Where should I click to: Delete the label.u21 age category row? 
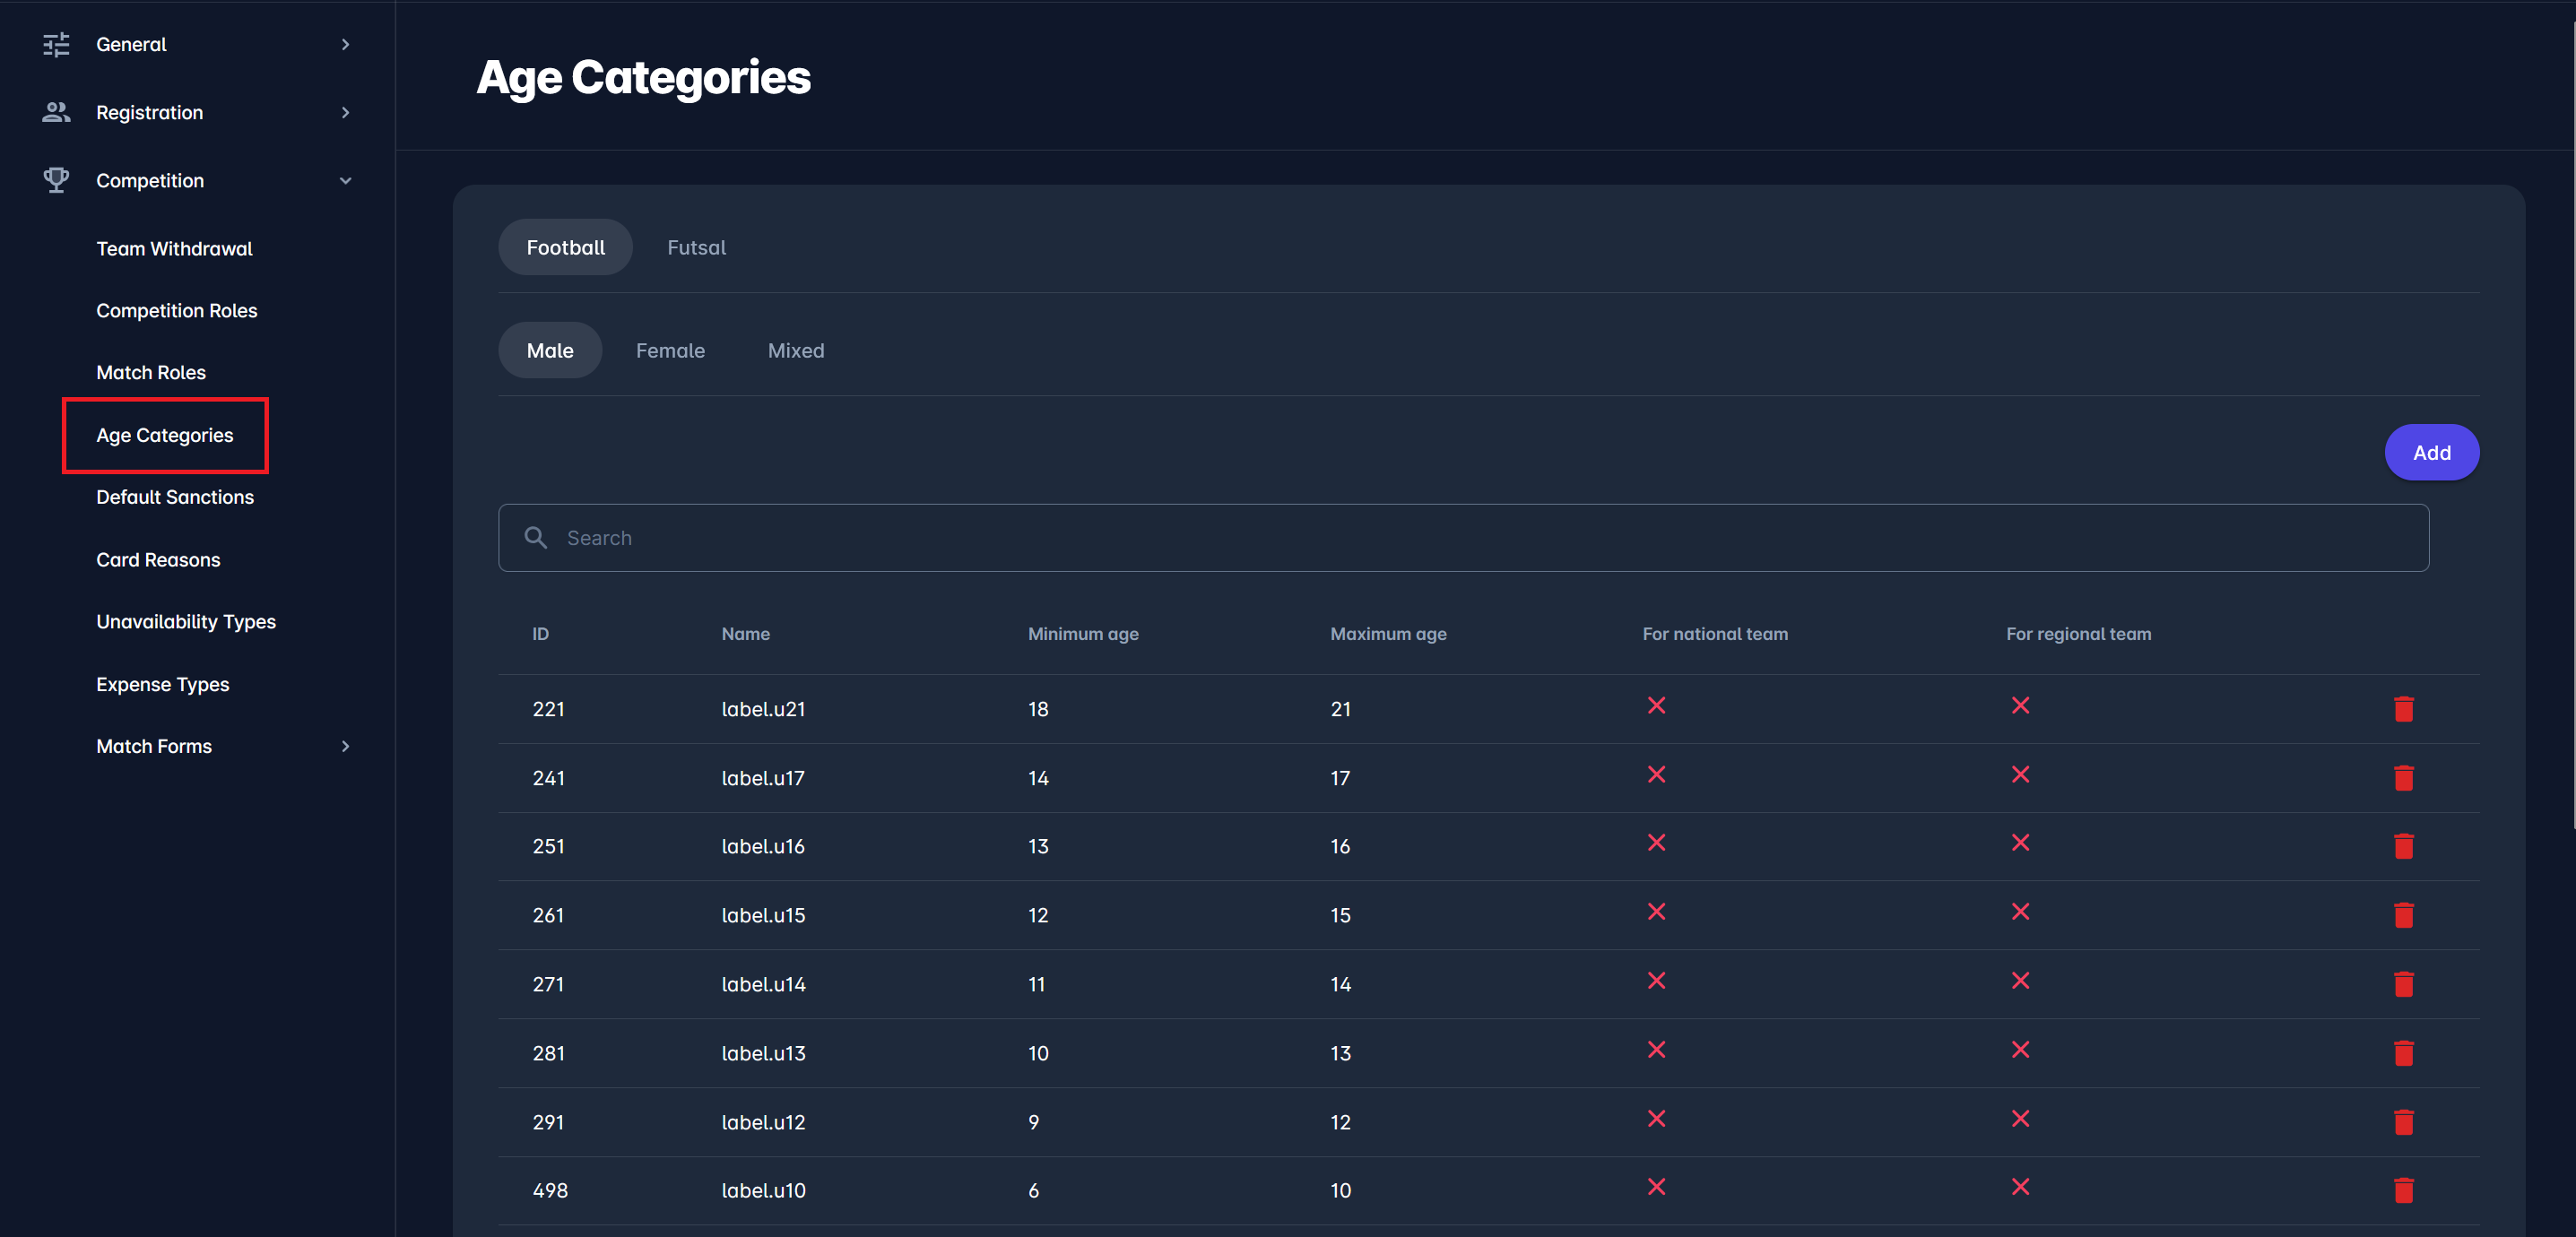click(x=2403, y=709)
